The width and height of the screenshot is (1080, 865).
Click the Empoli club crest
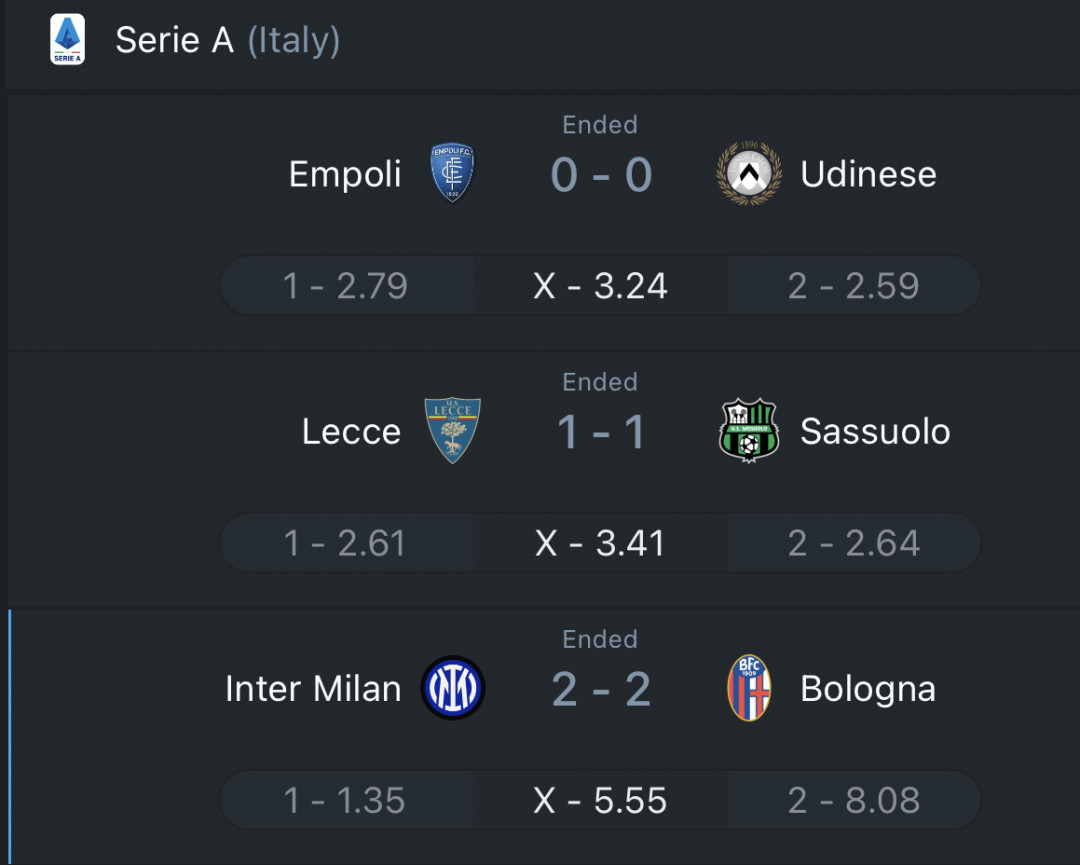click(452, 173)
